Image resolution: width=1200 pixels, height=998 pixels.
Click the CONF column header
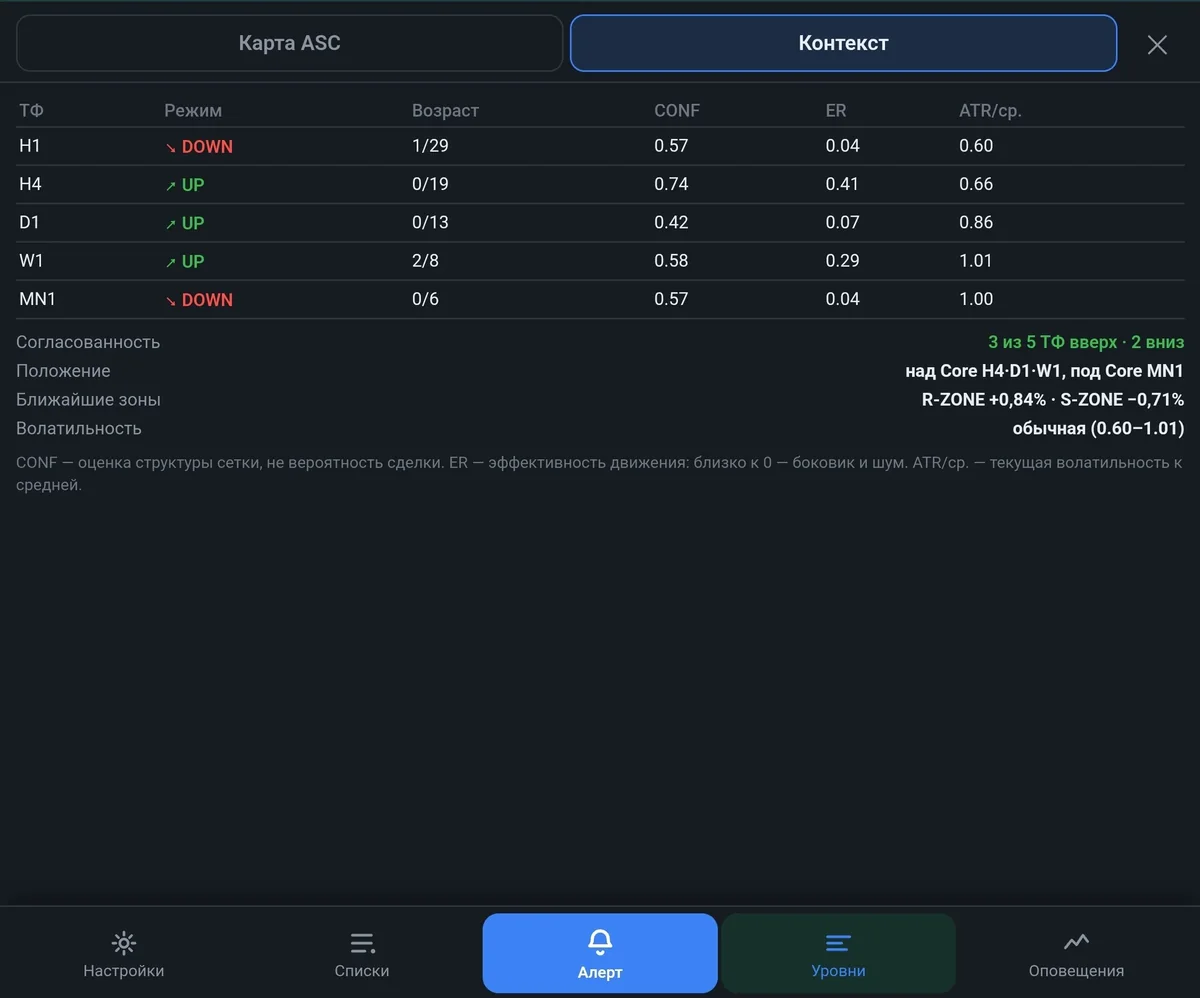click(x=677, y=110)
